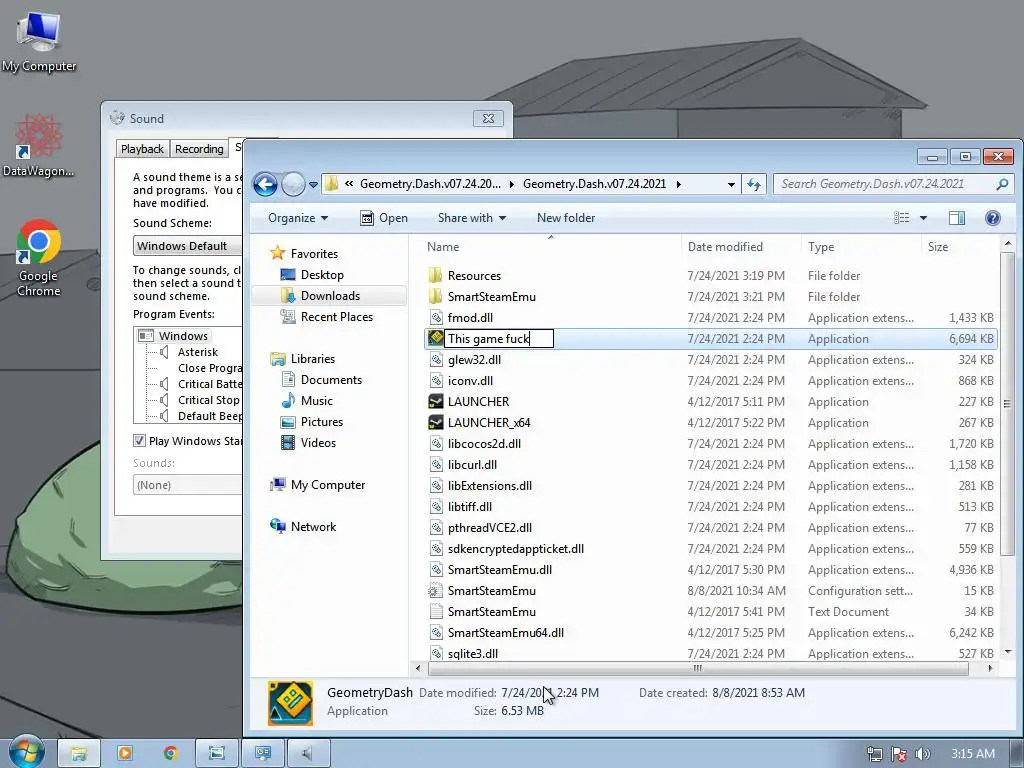Select Critical Stop in Program Events
The image size is (1024, 768).
pos(208,400)
